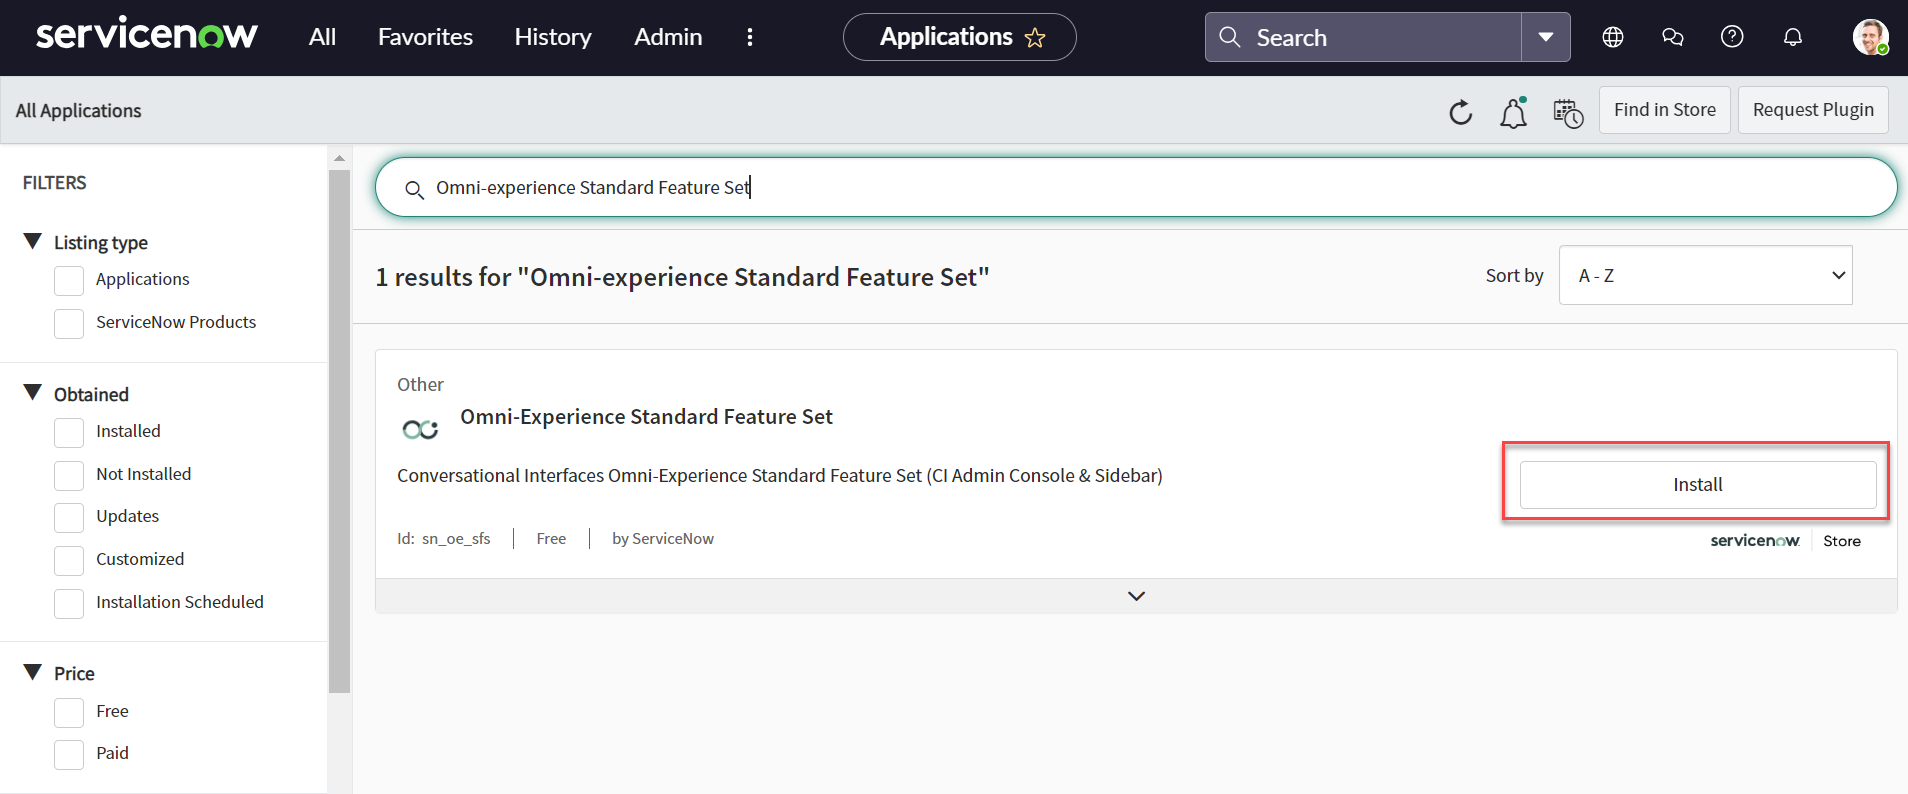This screenshot has height=794, width=1908.
Task: Click the globe language selector icon
Action: pyautogui.click(x=1612, y=37)
